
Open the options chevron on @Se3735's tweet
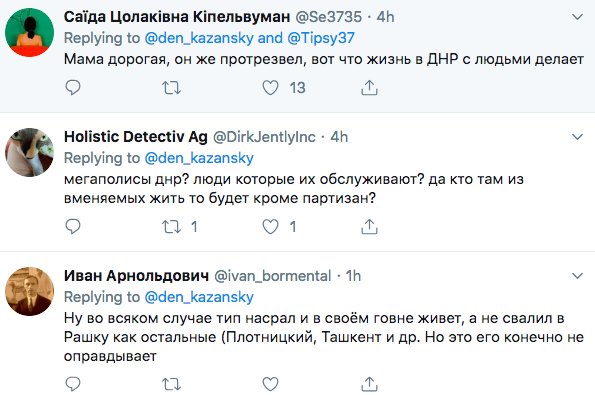click(577, 17)
